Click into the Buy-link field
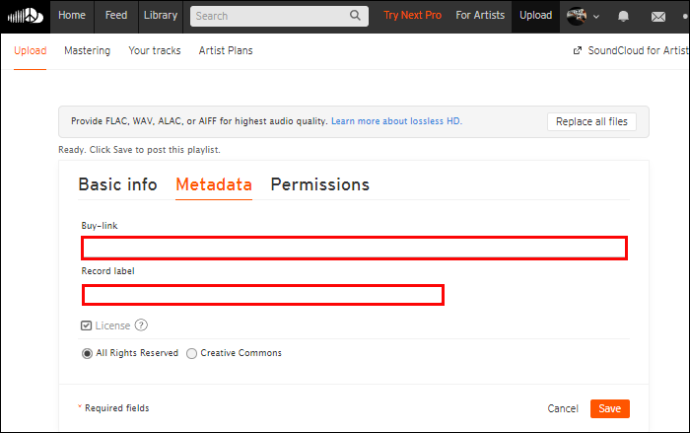This screenshot has width=690, height=433. tap(354, 248)
